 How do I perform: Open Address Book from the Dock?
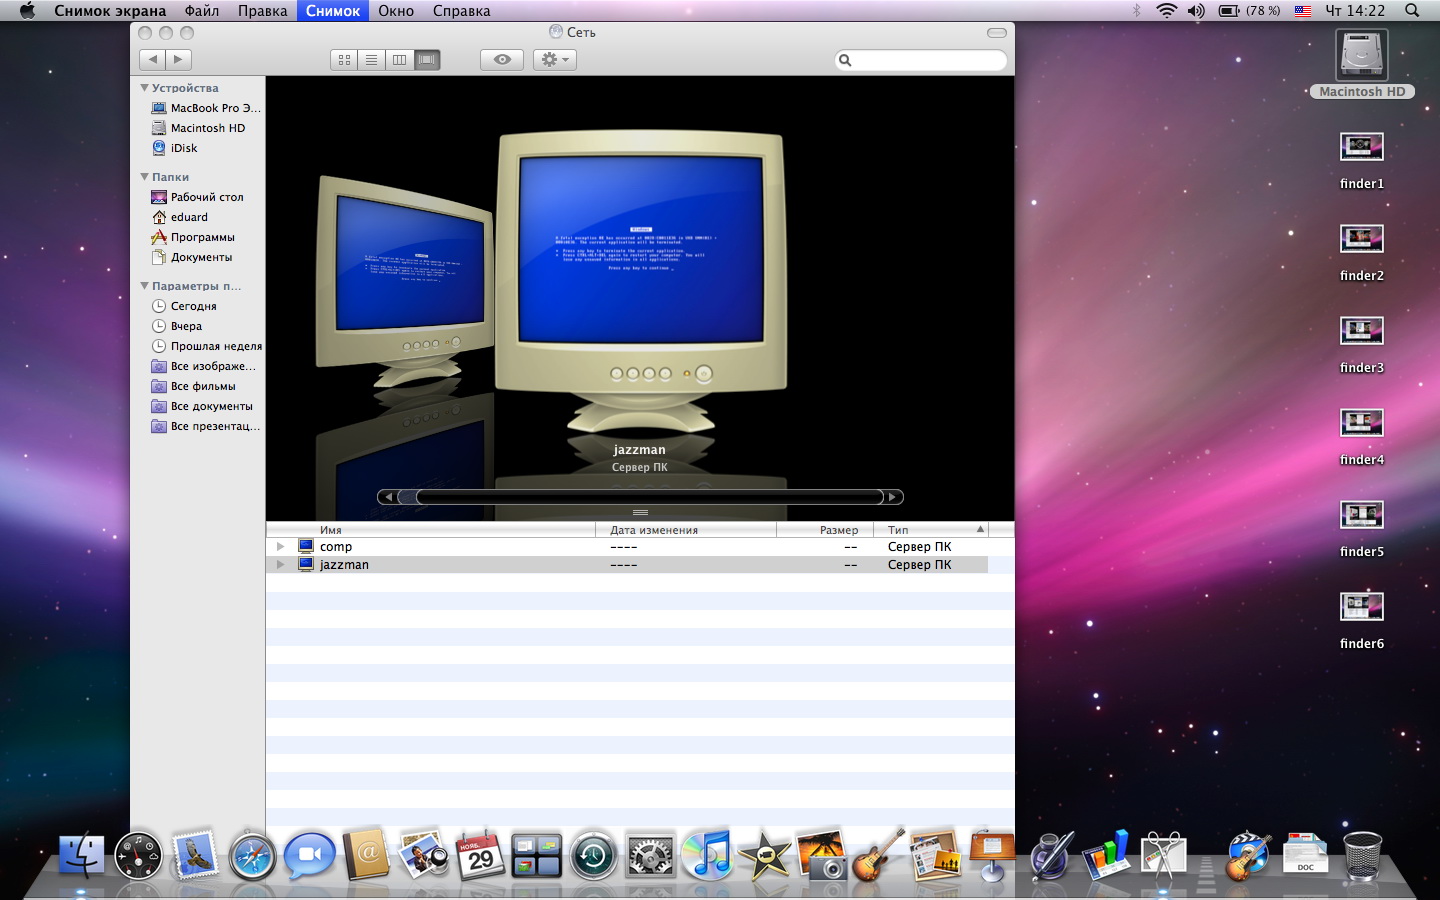[x=366, y=855]
